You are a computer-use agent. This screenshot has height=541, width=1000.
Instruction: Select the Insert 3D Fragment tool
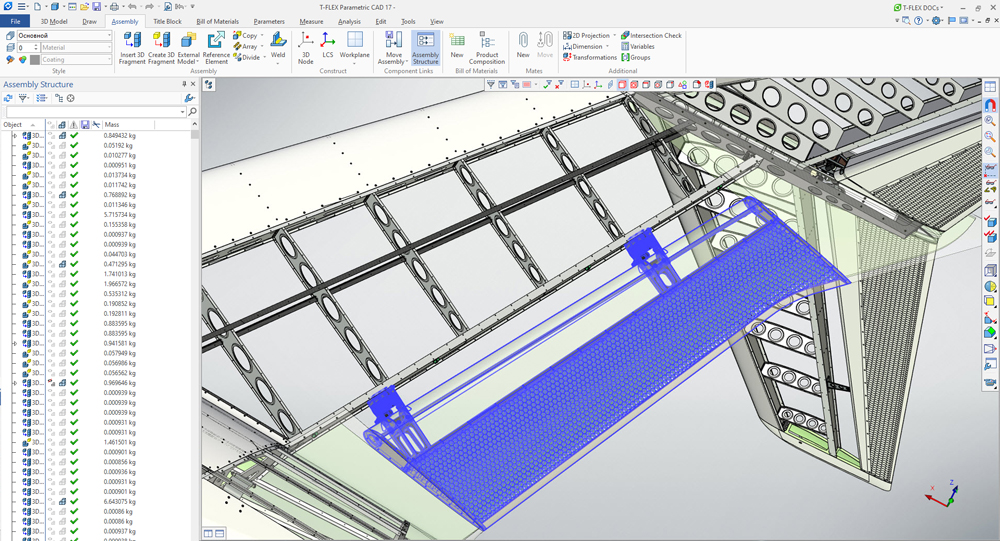coord(132,48)
